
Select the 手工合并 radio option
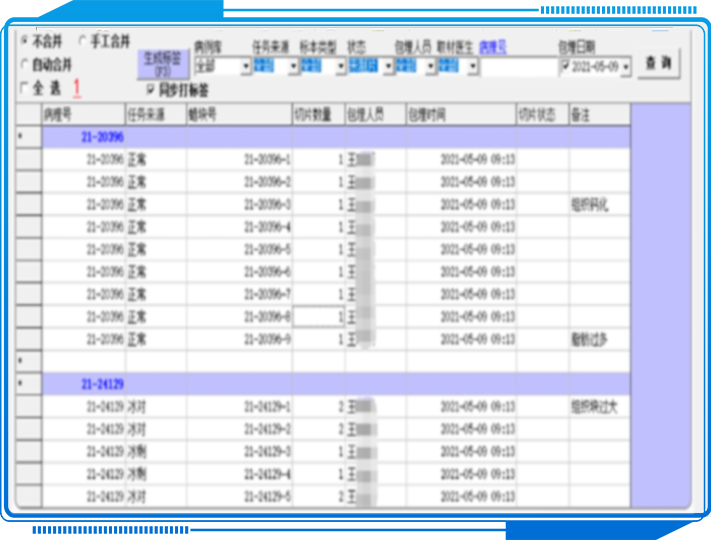[82, 42]
